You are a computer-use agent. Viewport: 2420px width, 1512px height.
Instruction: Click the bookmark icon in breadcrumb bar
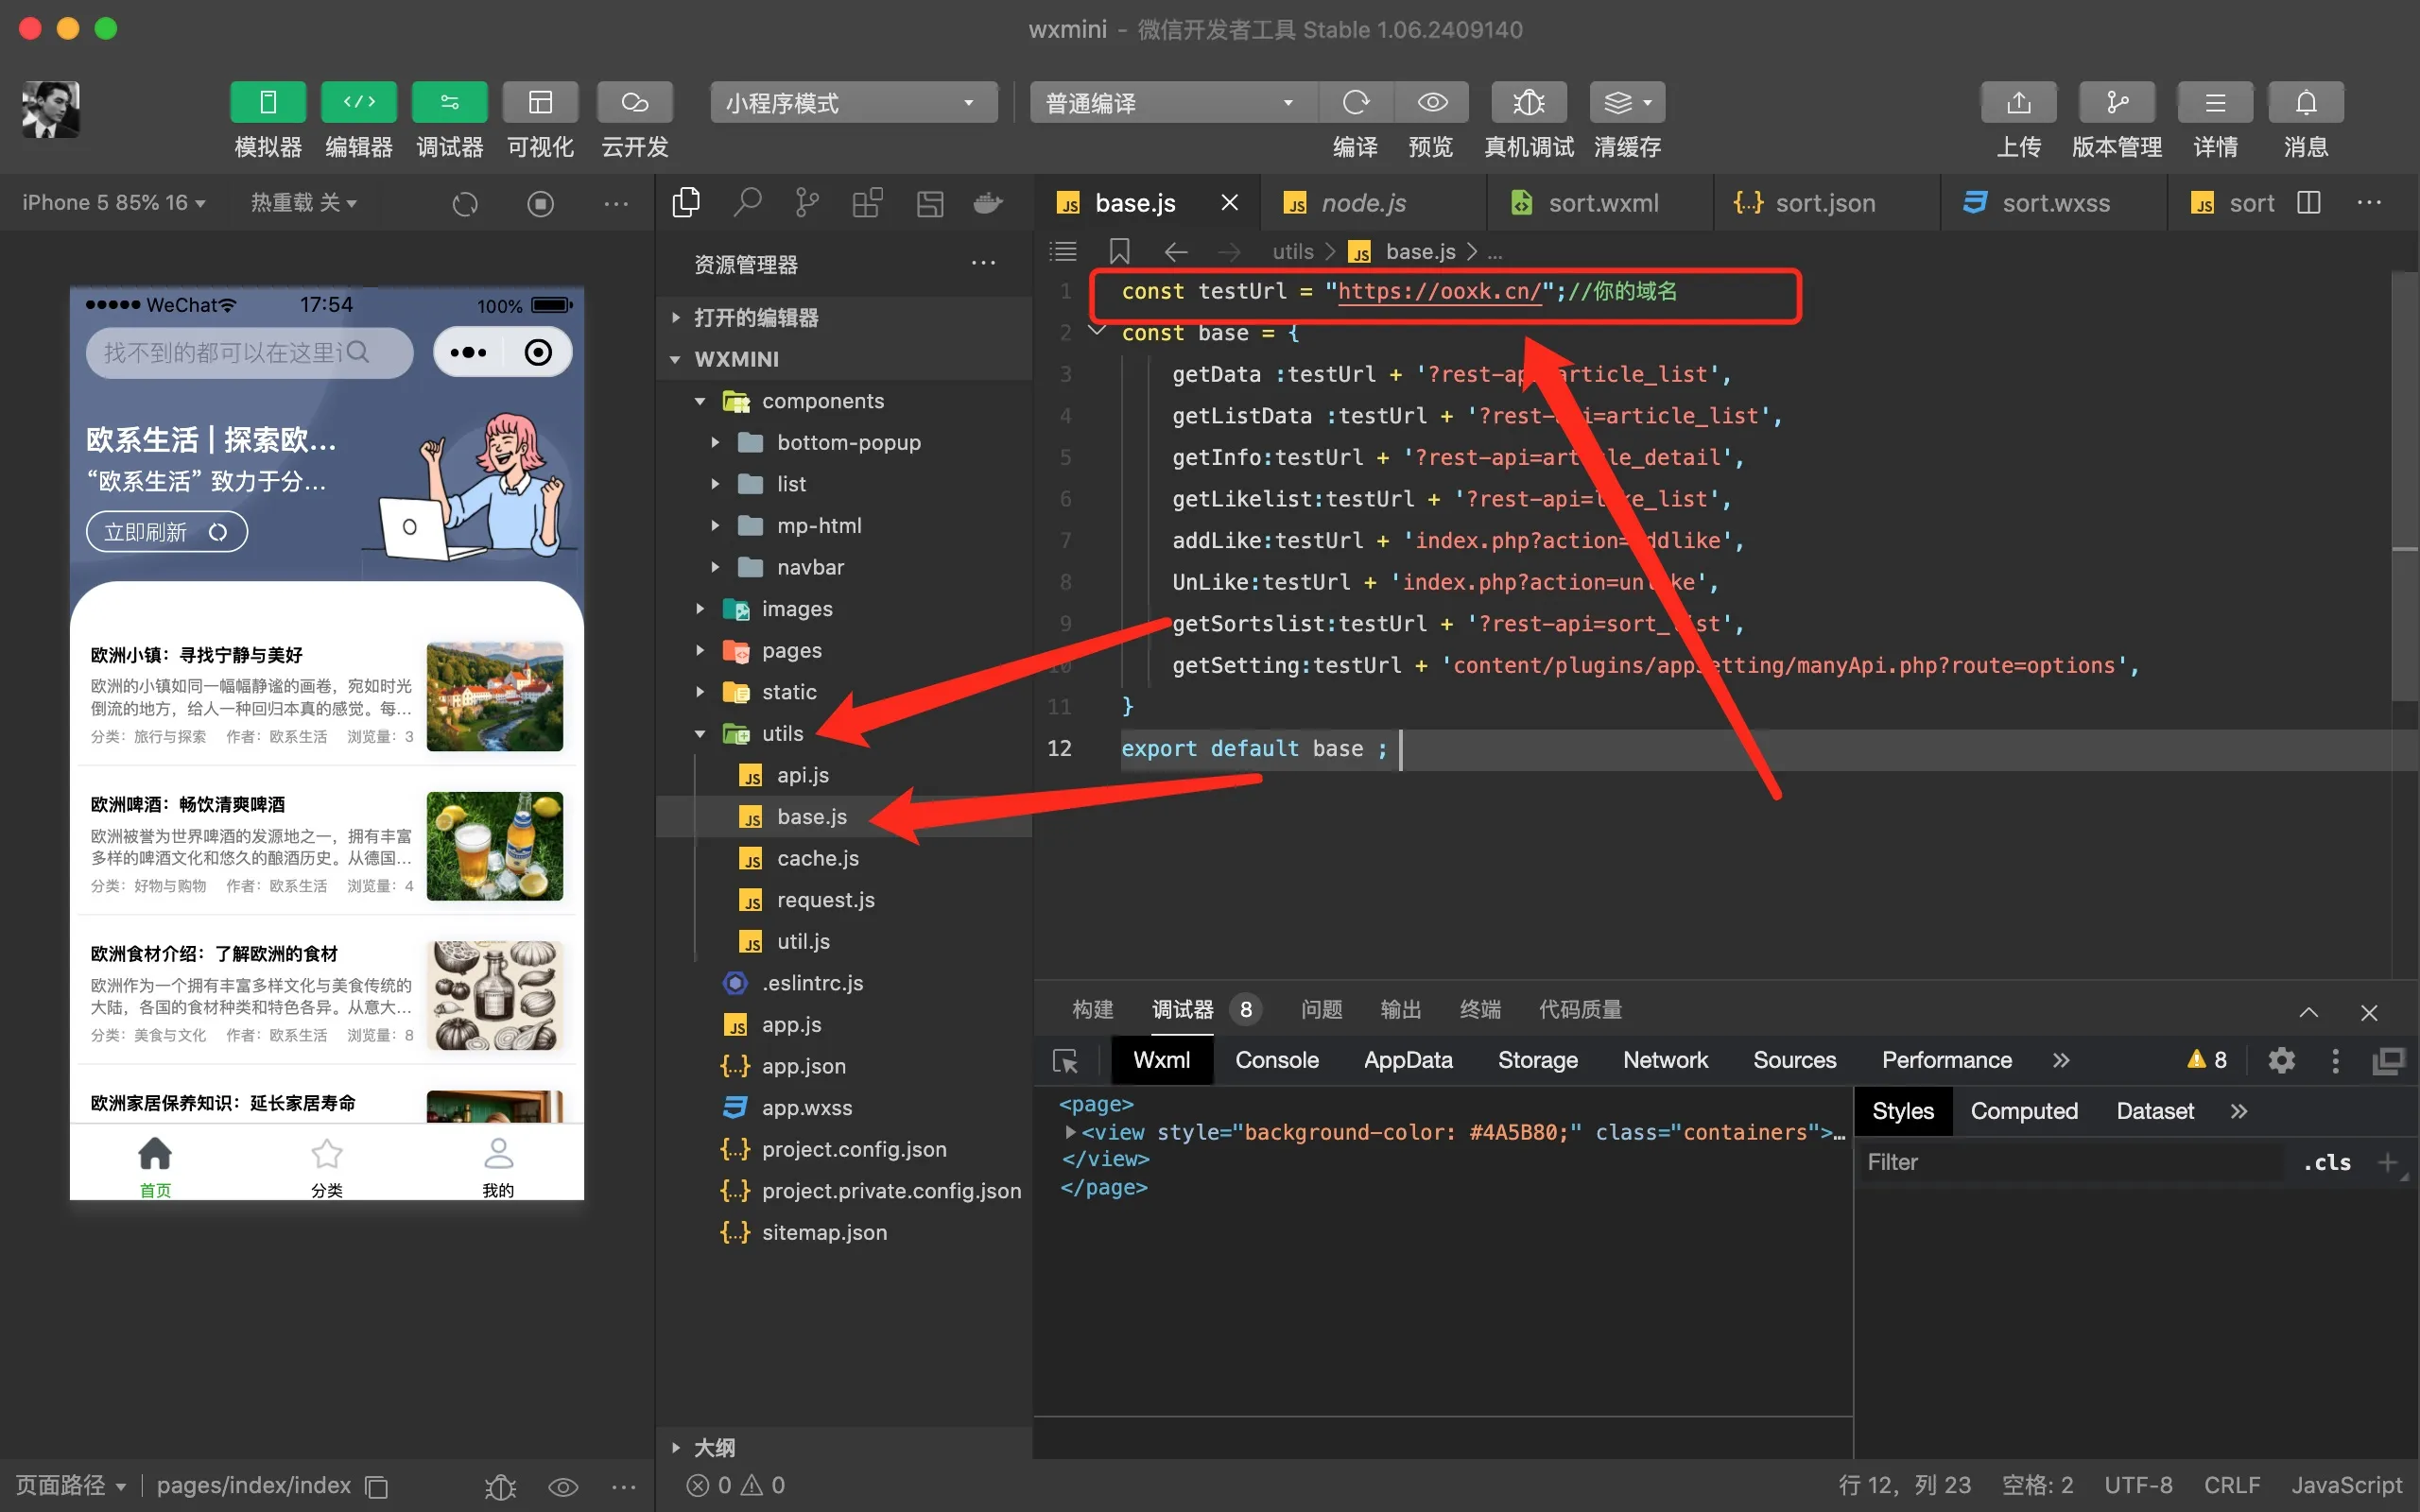[1119, 251]
